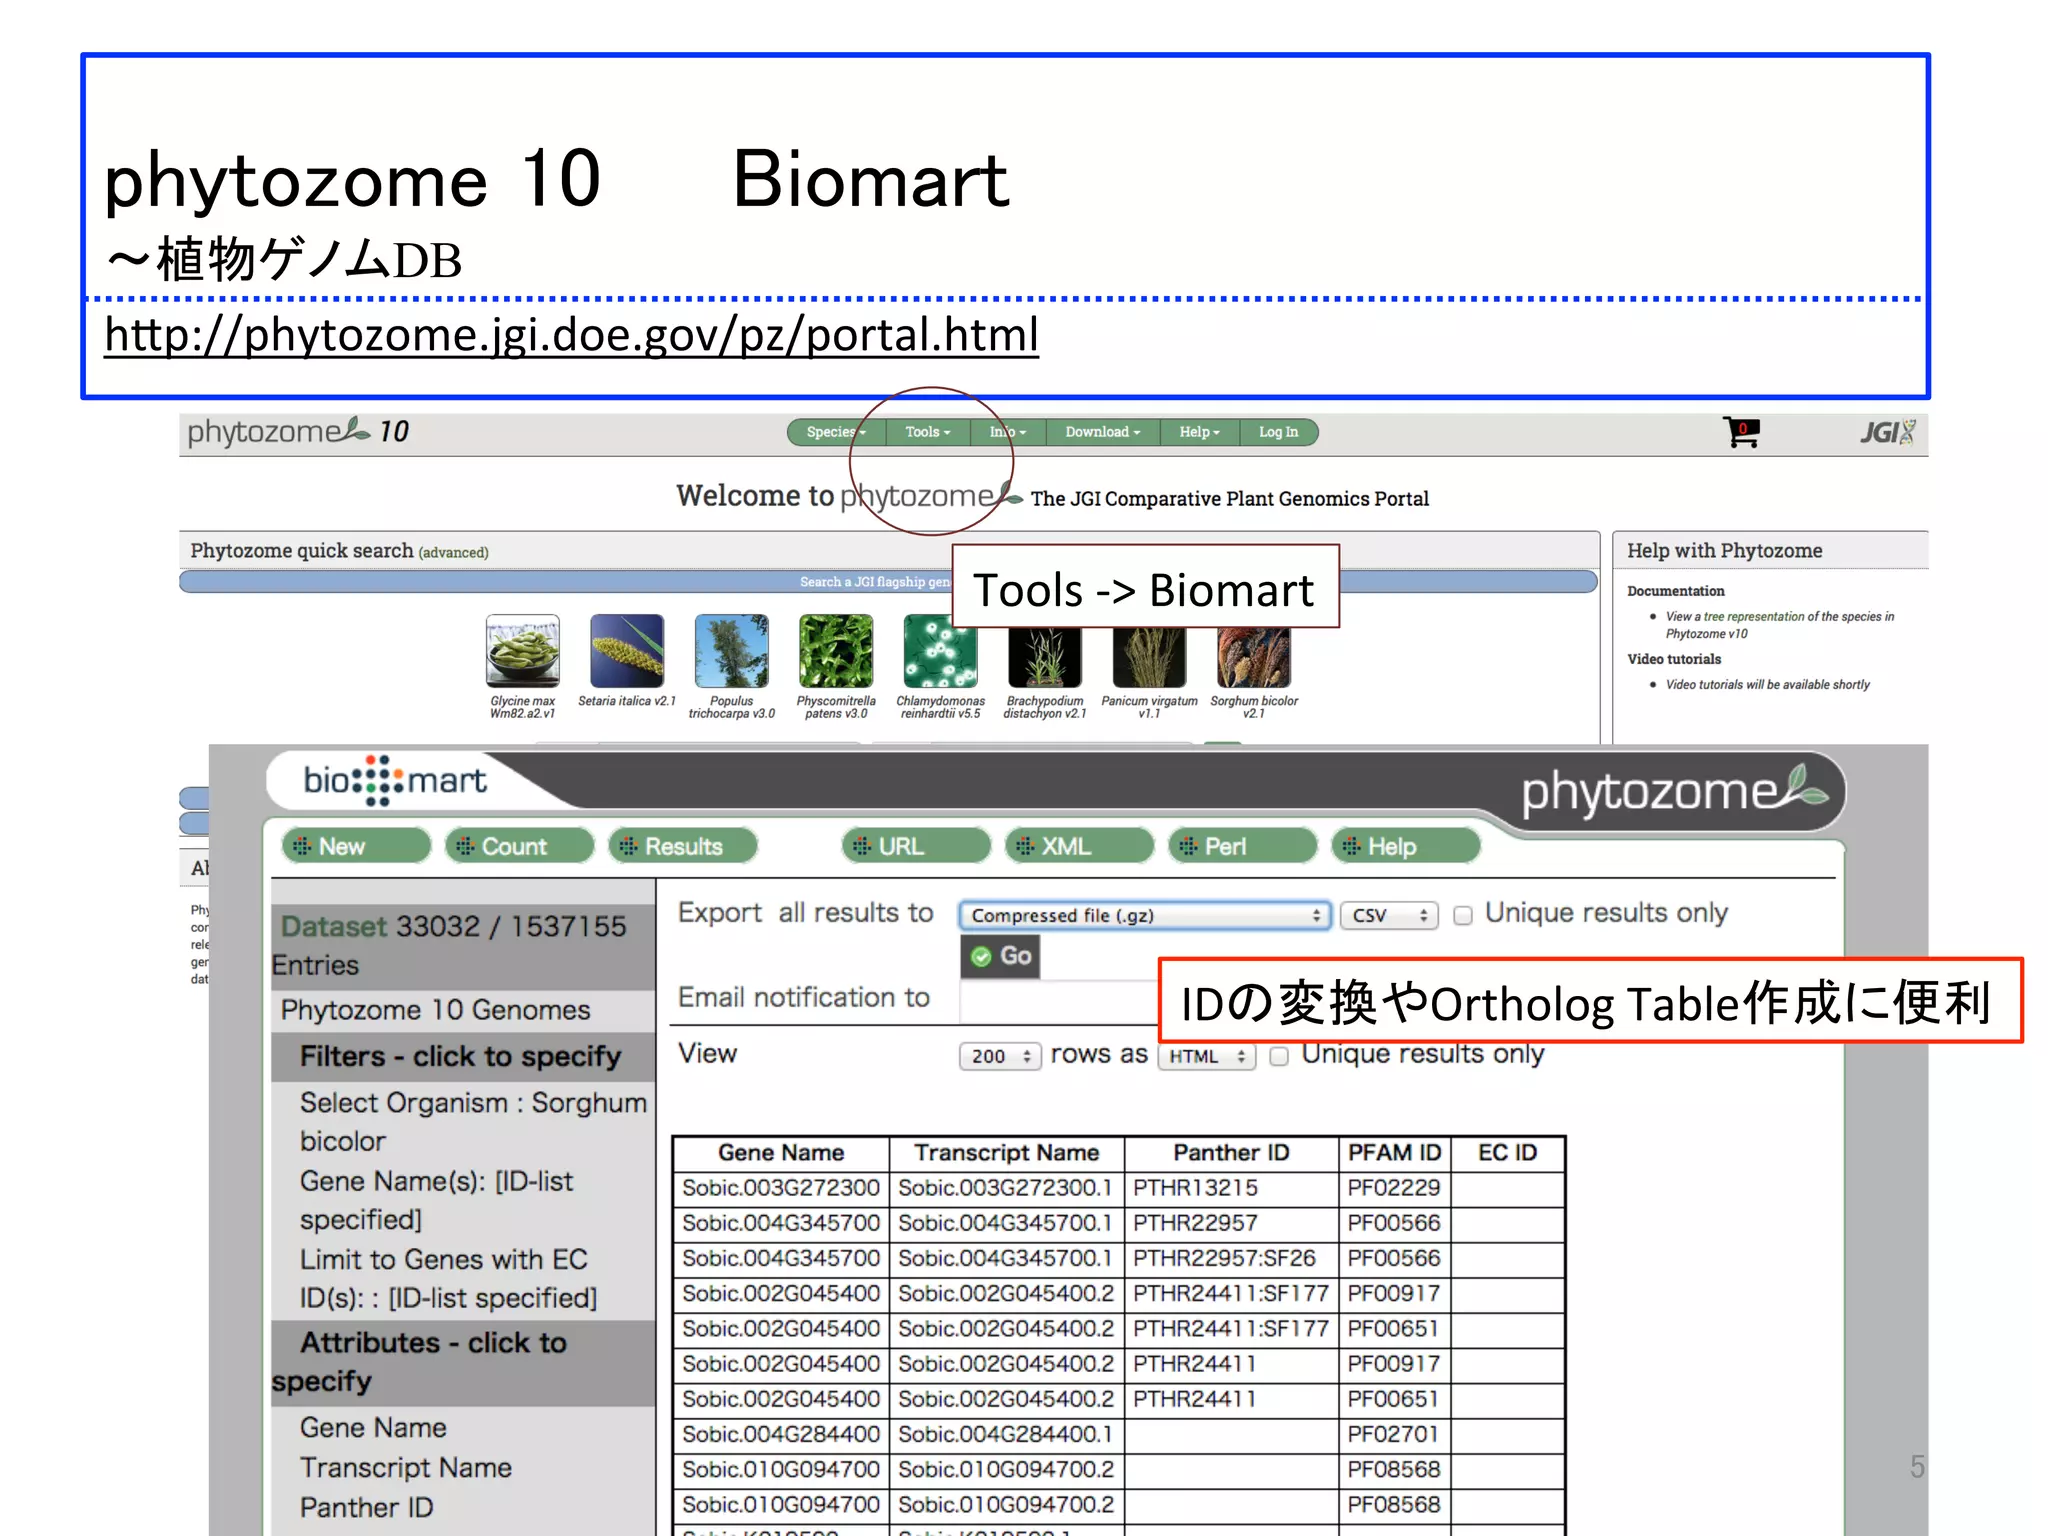Click the Transcript Name column header

1006,1153
